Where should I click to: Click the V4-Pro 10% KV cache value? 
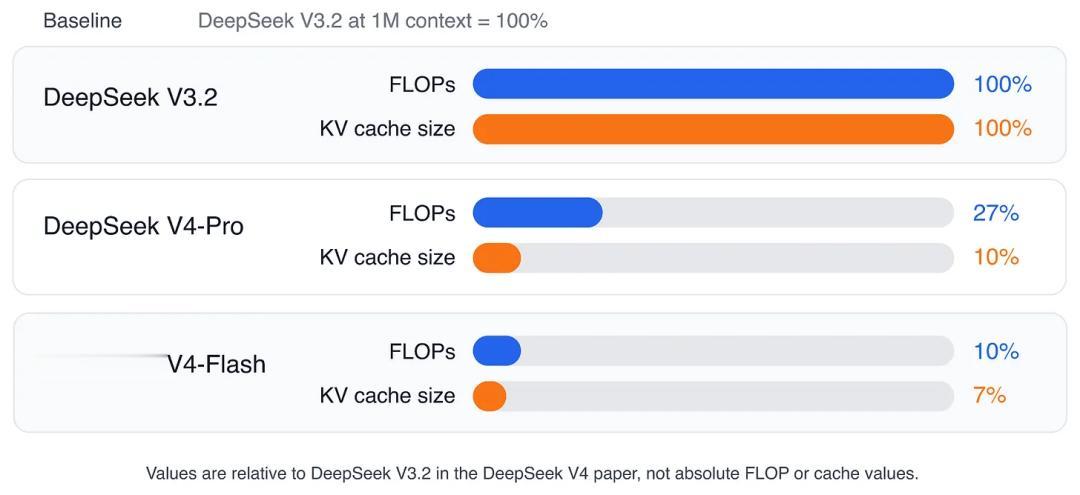point(996,257)
